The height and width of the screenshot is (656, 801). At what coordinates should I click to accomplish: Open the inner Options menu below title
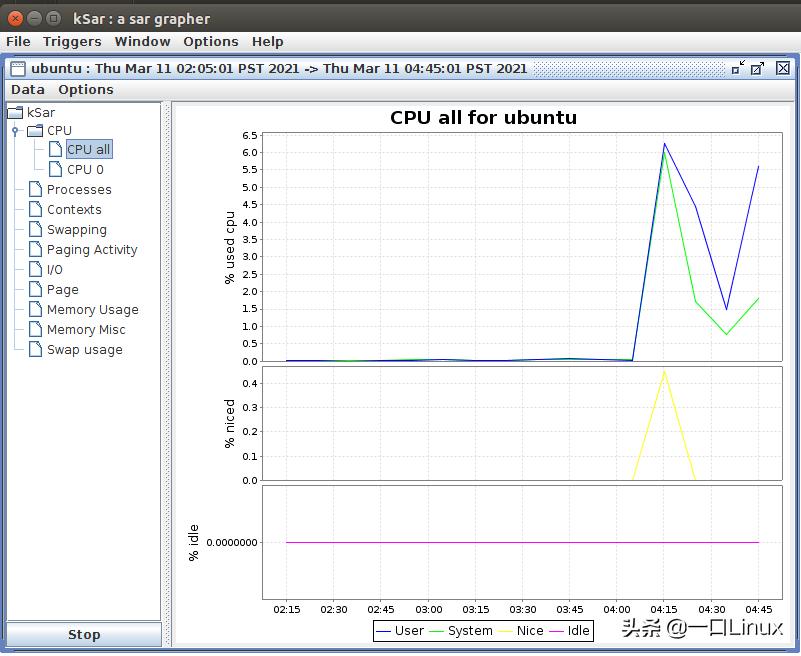click(86, 89)
